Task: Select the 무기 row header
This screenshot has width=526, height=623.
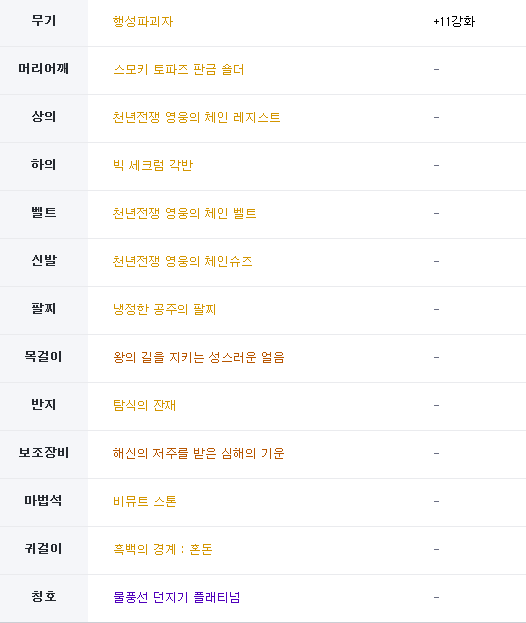Action: point(44,21)
